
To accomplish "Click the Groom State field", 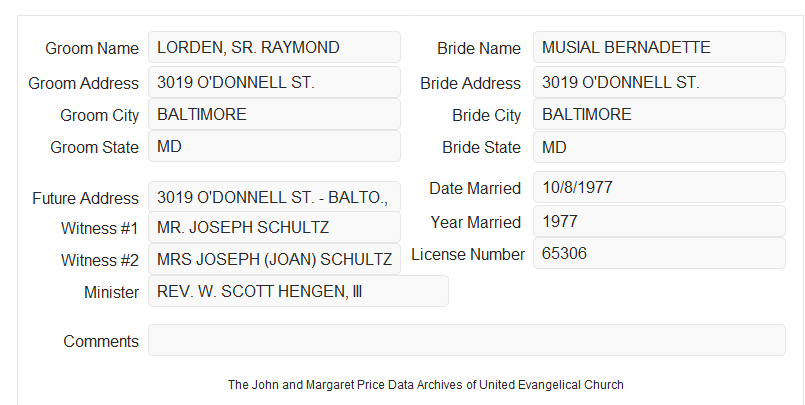I will click(x=274, y=146).
